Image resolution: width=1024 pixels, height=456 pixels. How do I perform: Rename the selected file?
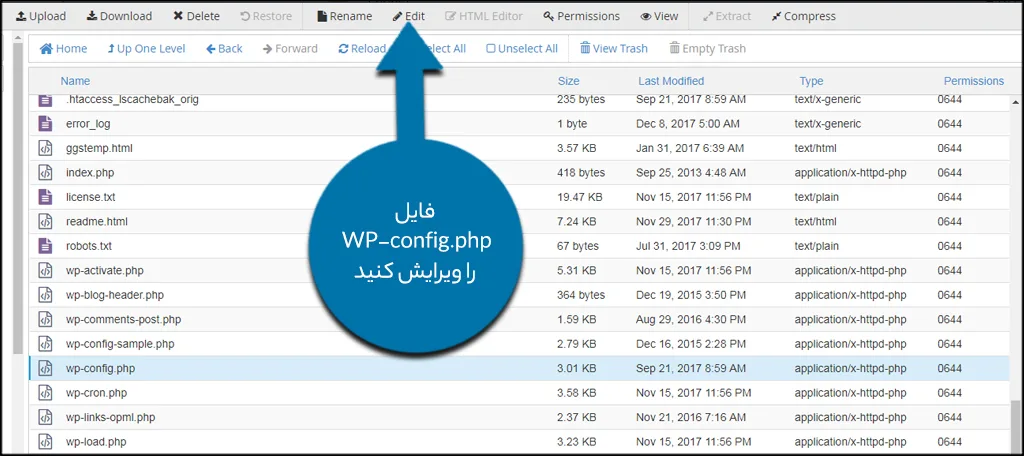tap(344, 16)
